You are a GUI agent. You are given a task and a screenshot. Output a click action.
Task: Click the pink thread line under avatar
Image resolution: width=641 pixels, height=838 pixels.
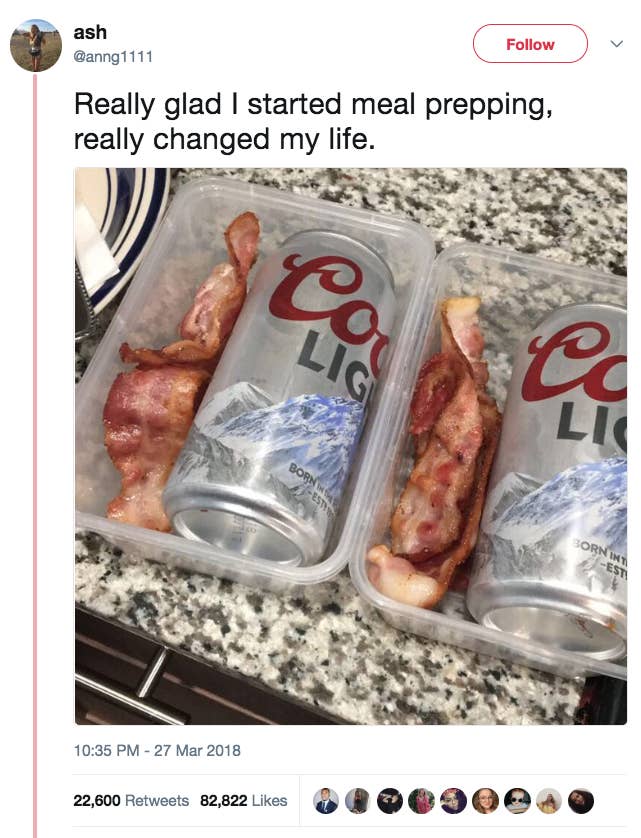tap(36, 456)
